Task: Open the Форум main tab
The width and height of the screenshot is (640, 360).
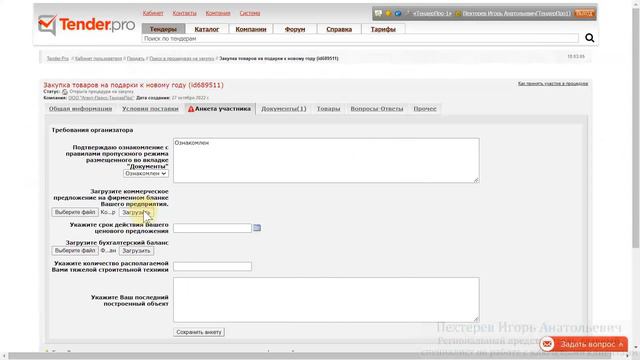Action: pos(295,29)
